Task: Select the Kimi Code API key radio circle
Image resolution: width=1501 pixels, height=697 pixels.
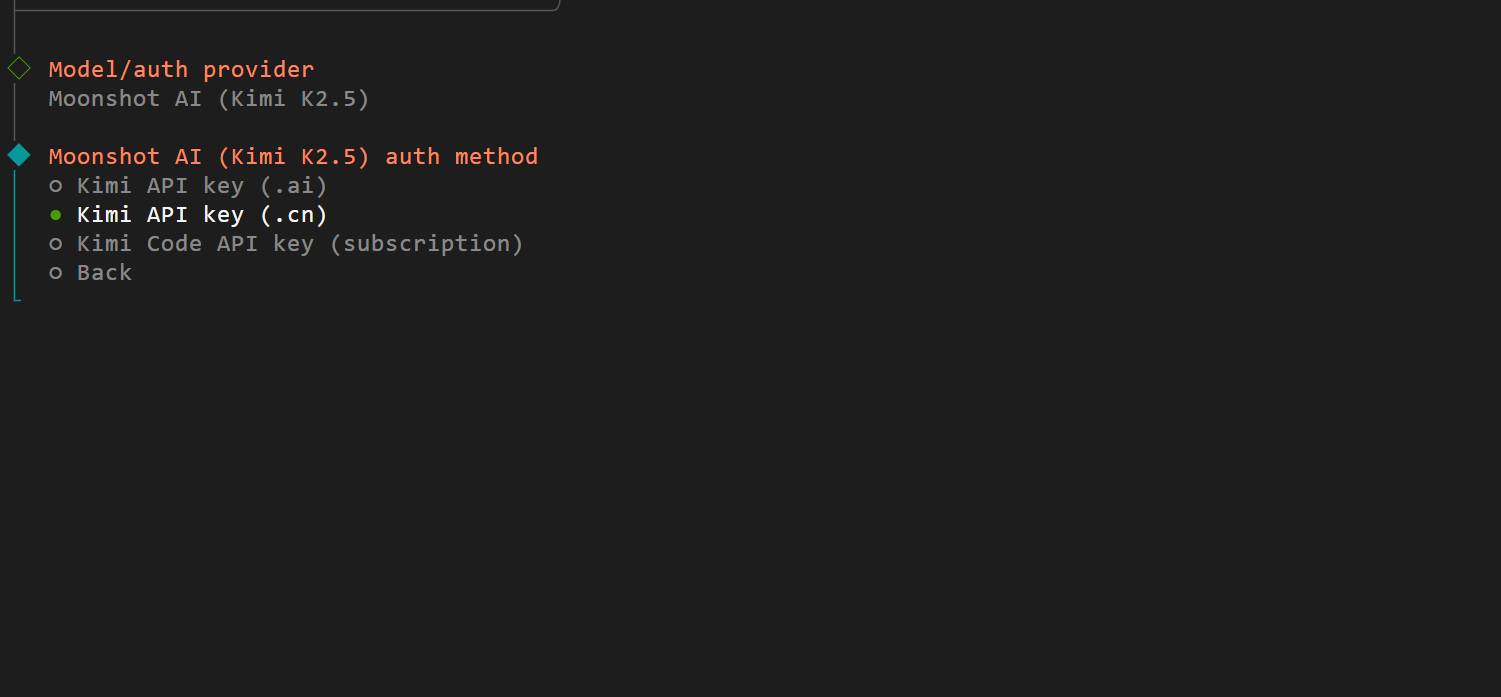Action: [x=56, y=244]
